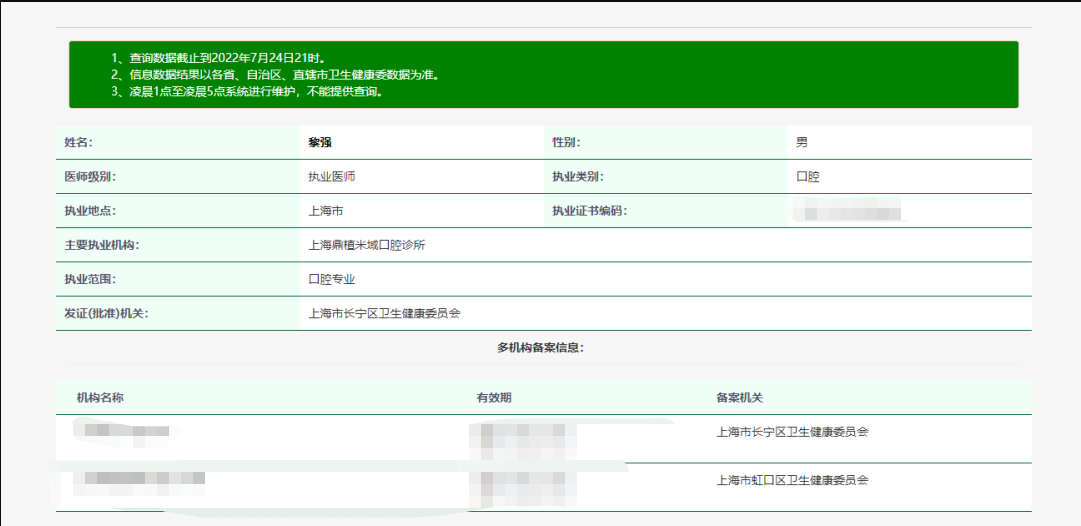This screenshot has height=526, width=1081.
Task: Click the 性别 label
Action: 566,143
